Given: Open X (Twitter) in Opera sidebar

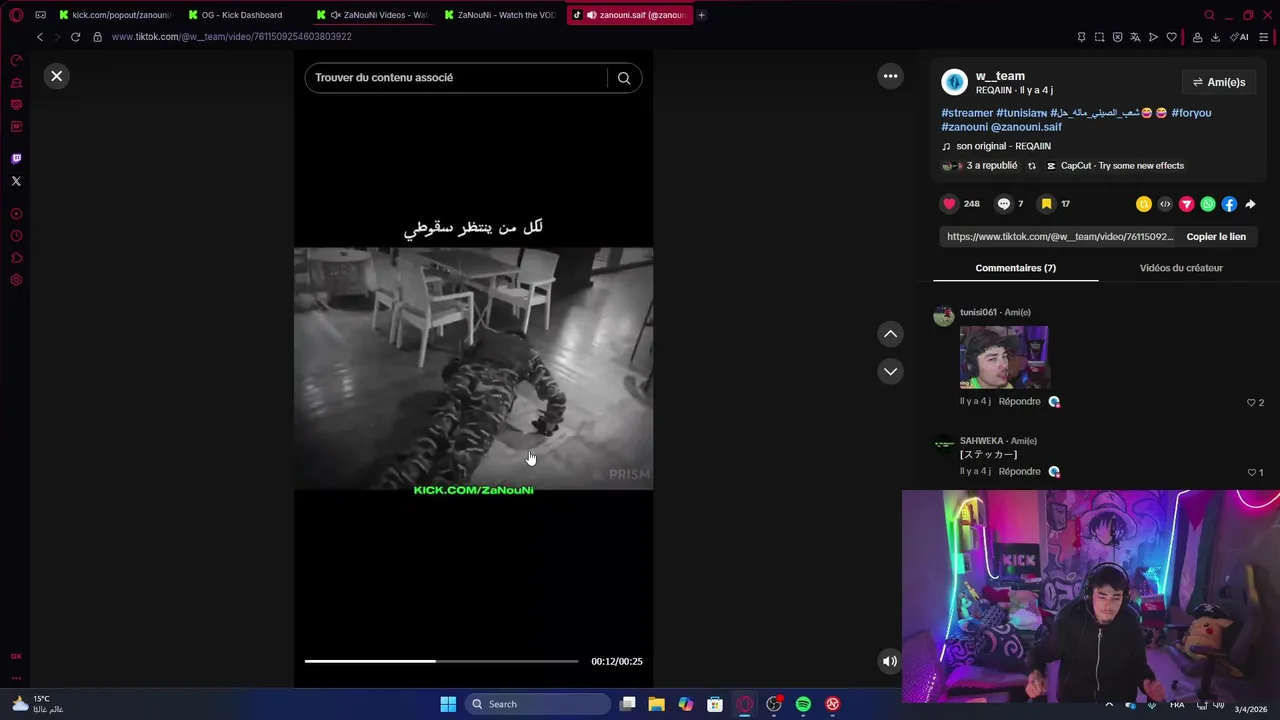Looking at the screenshot, I should click(x=16, y=181).
